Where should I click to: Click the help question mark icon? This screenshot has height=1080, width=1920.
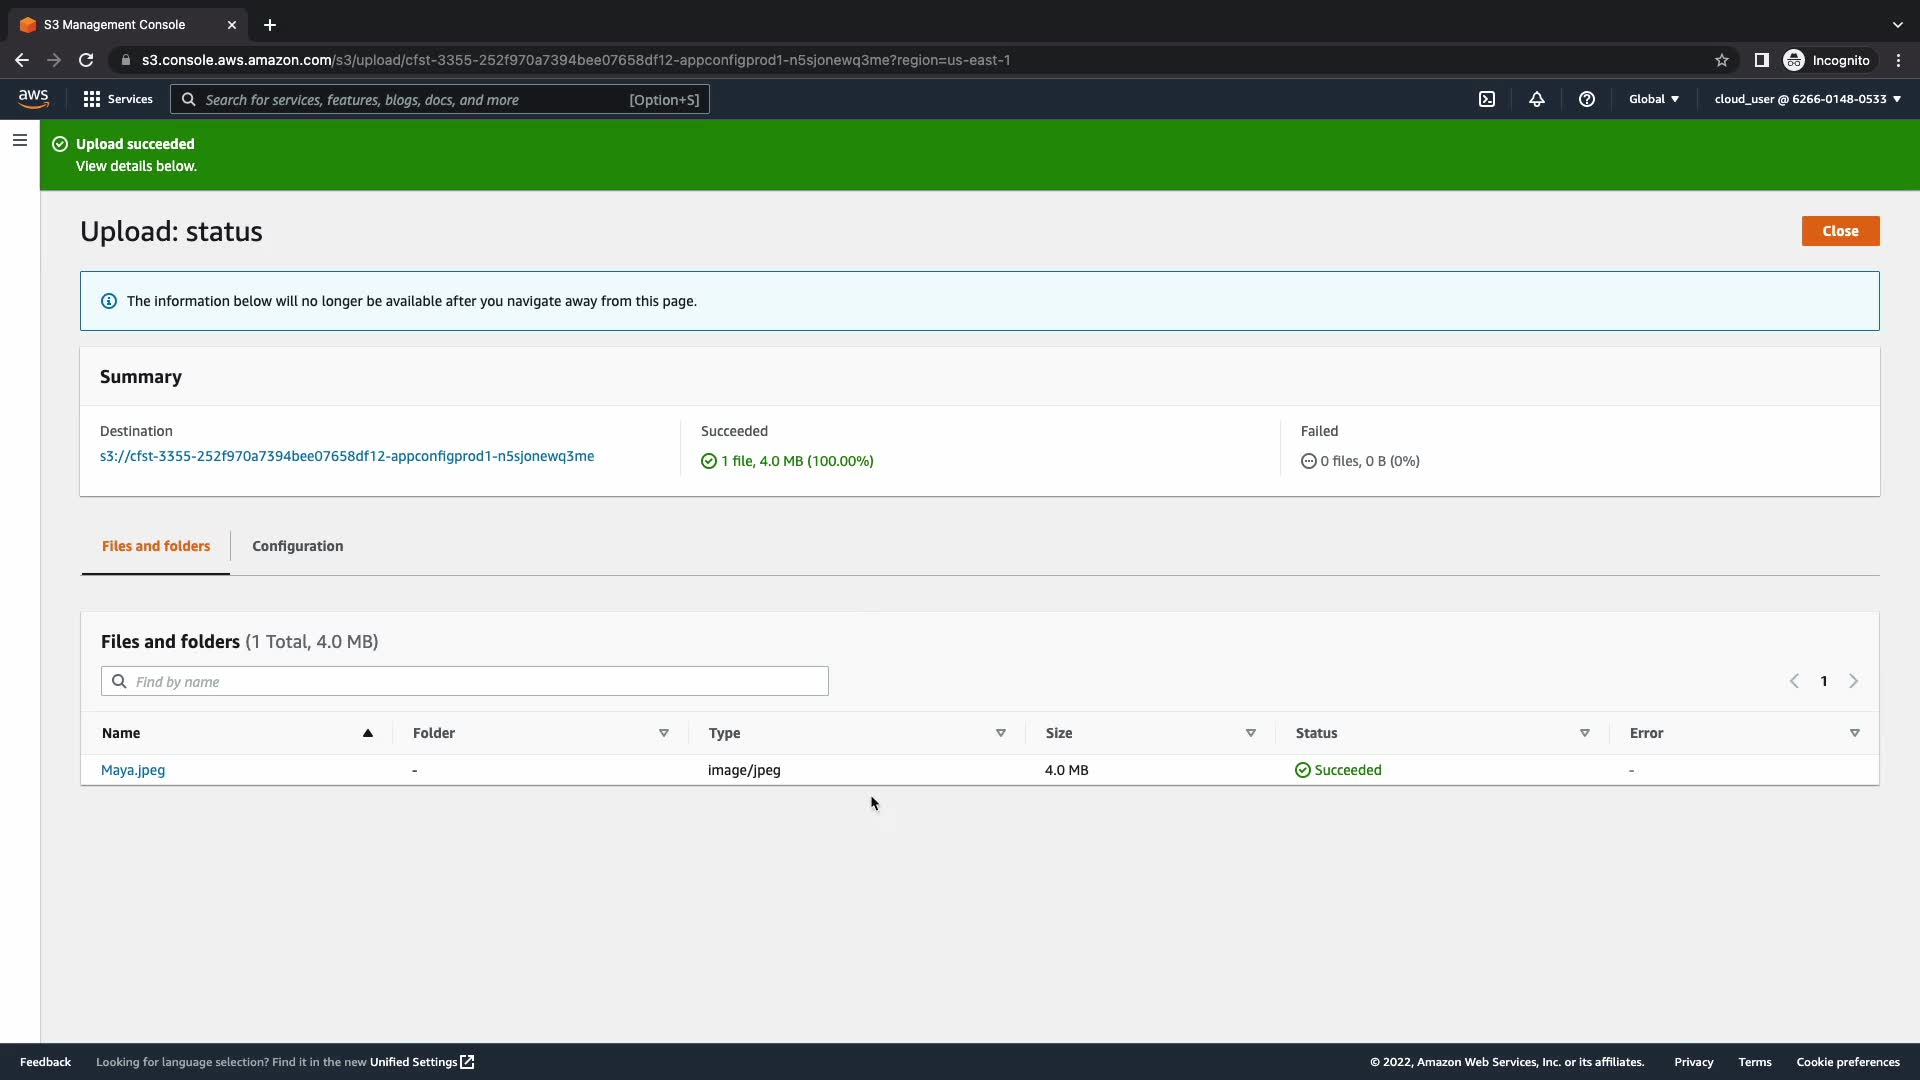click(1587, 99)
